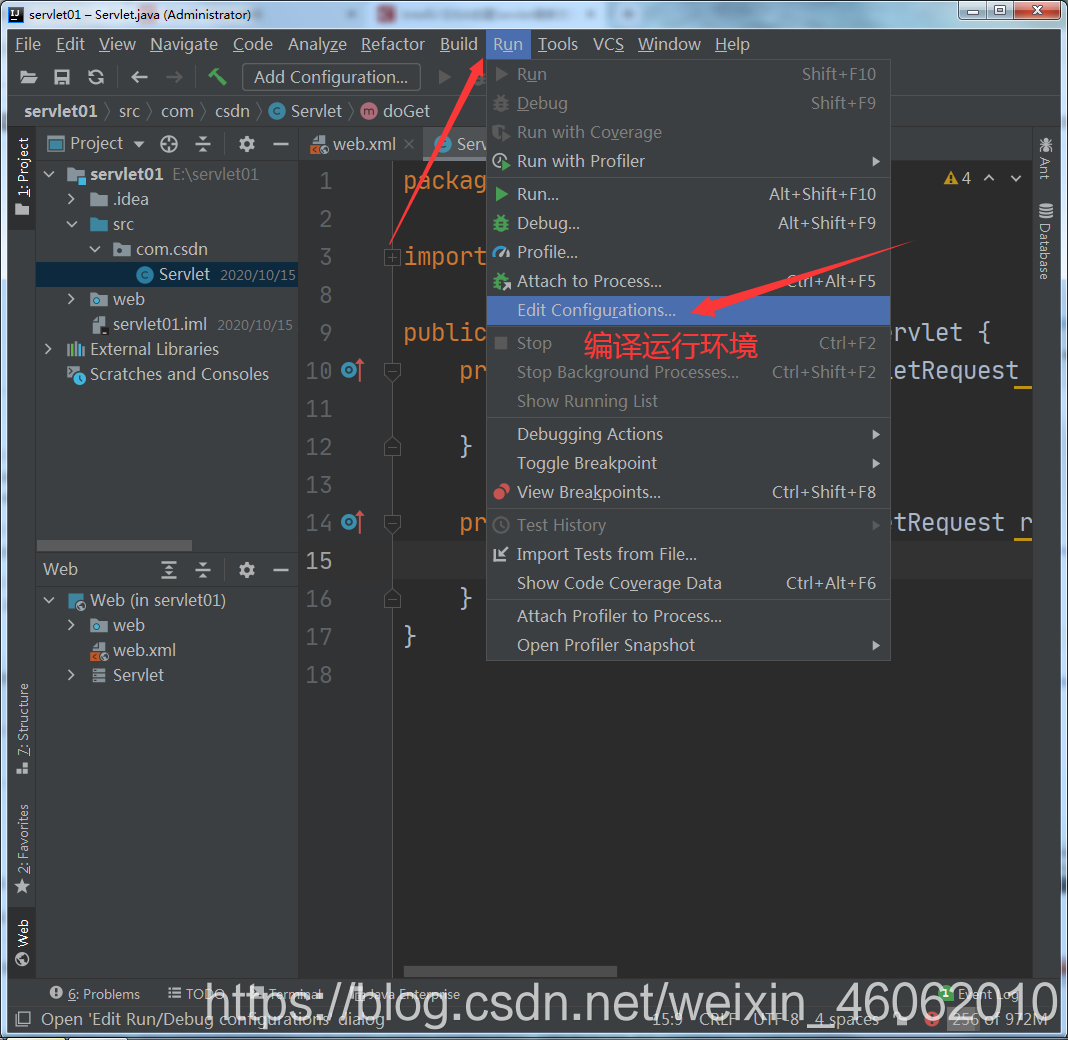Go to next highlighted error arrow
The image size is (1068, 1040).
point(1016,178)
